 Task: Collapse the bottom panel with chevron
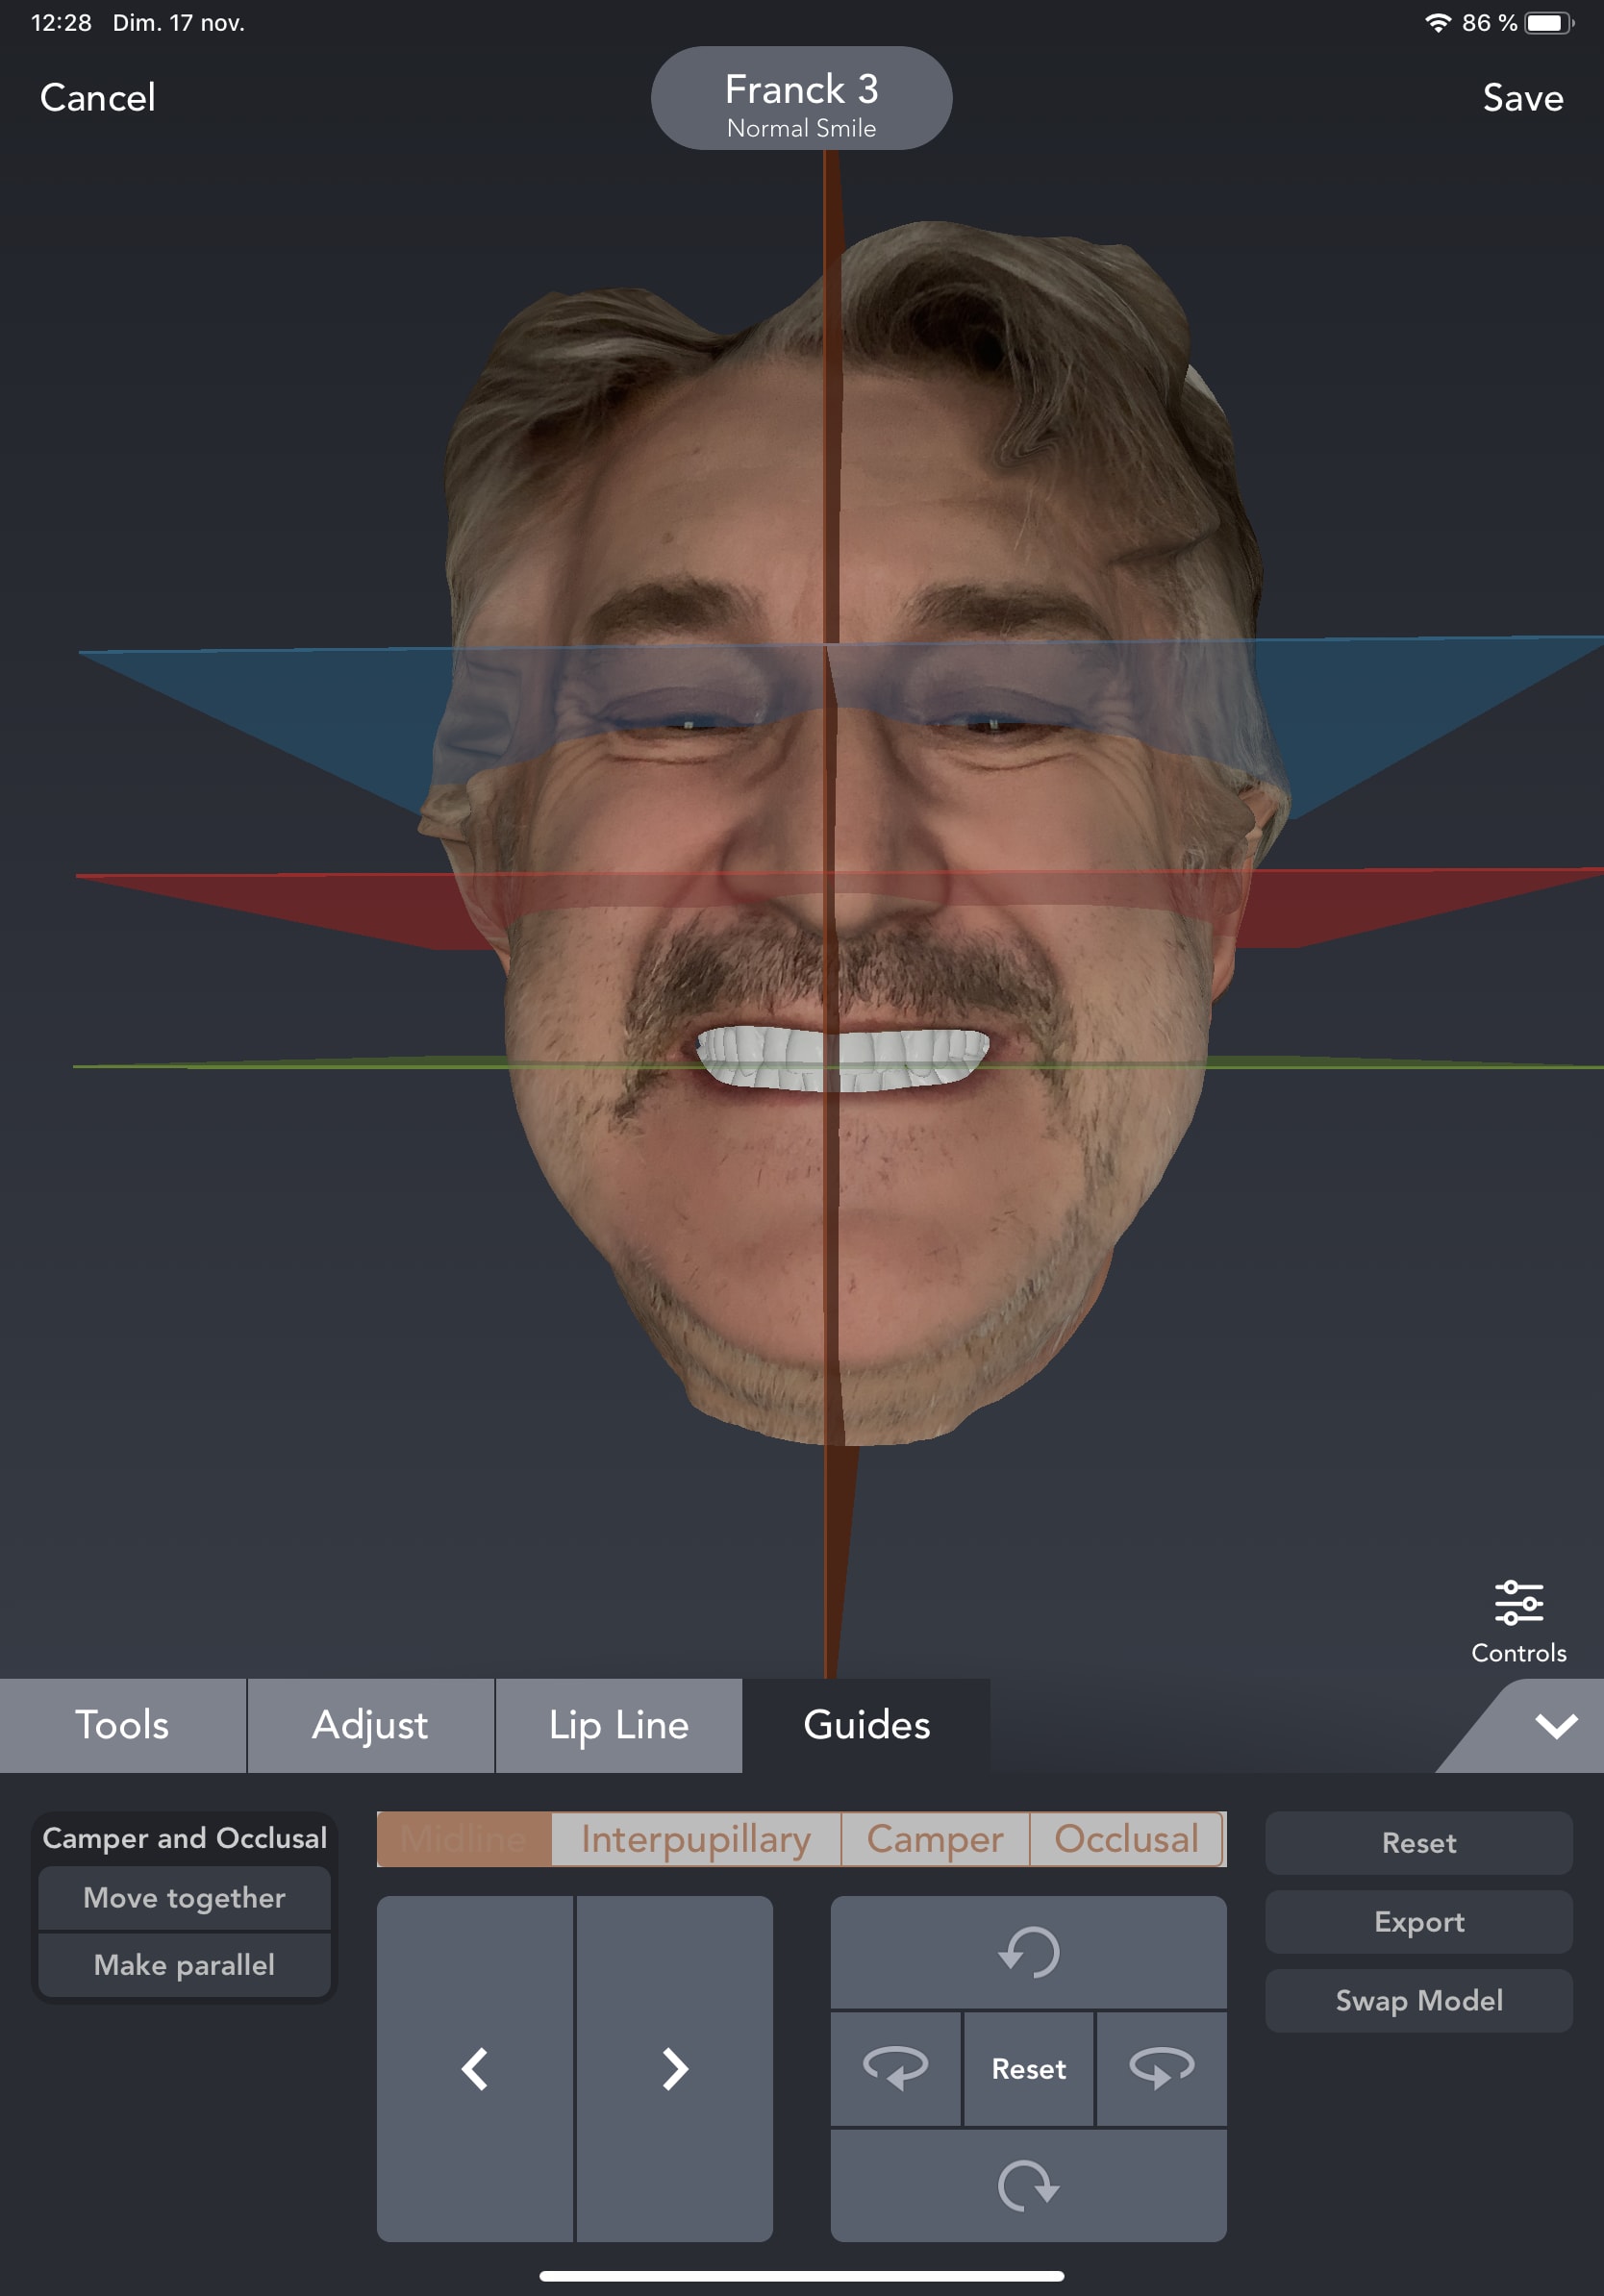(x=1556, y=1725)
